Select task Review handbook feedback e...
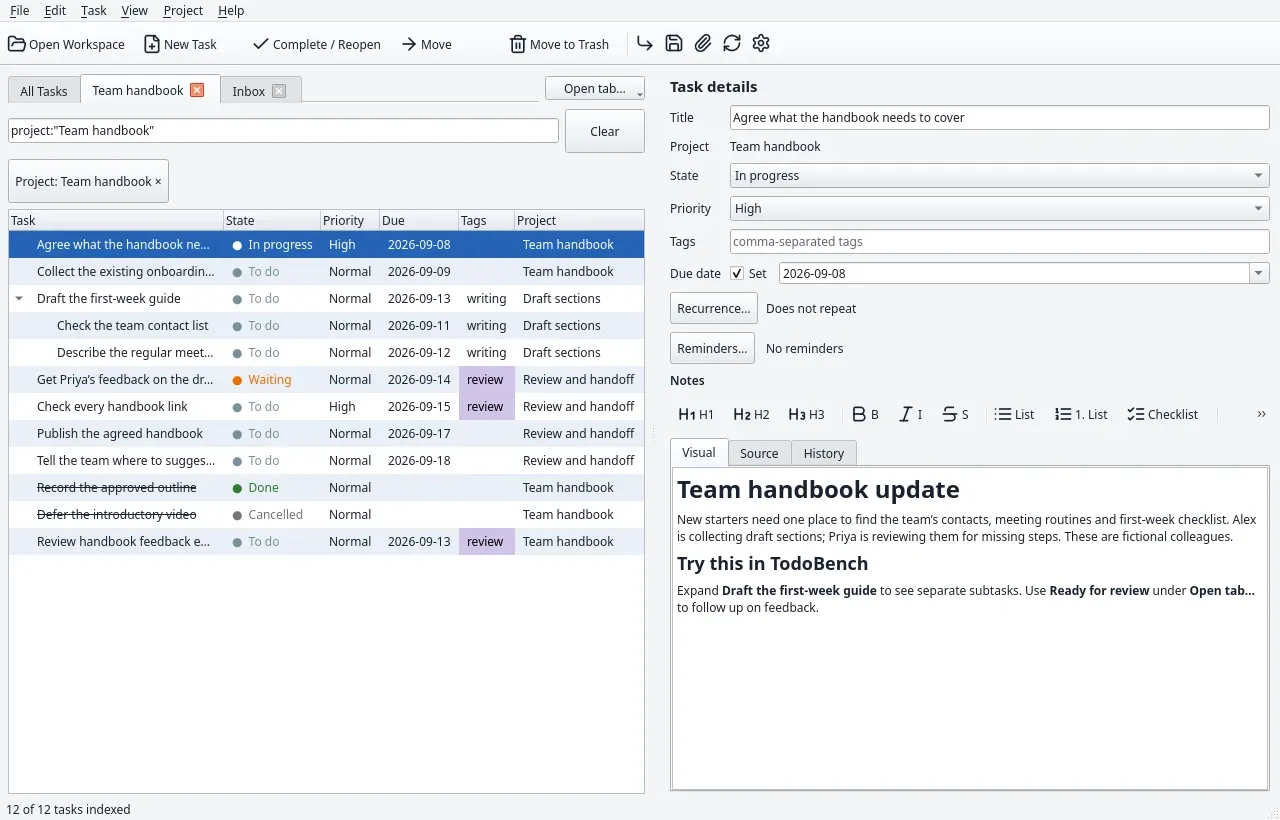Screen dimensions: 1280x820 click(326, 542)
